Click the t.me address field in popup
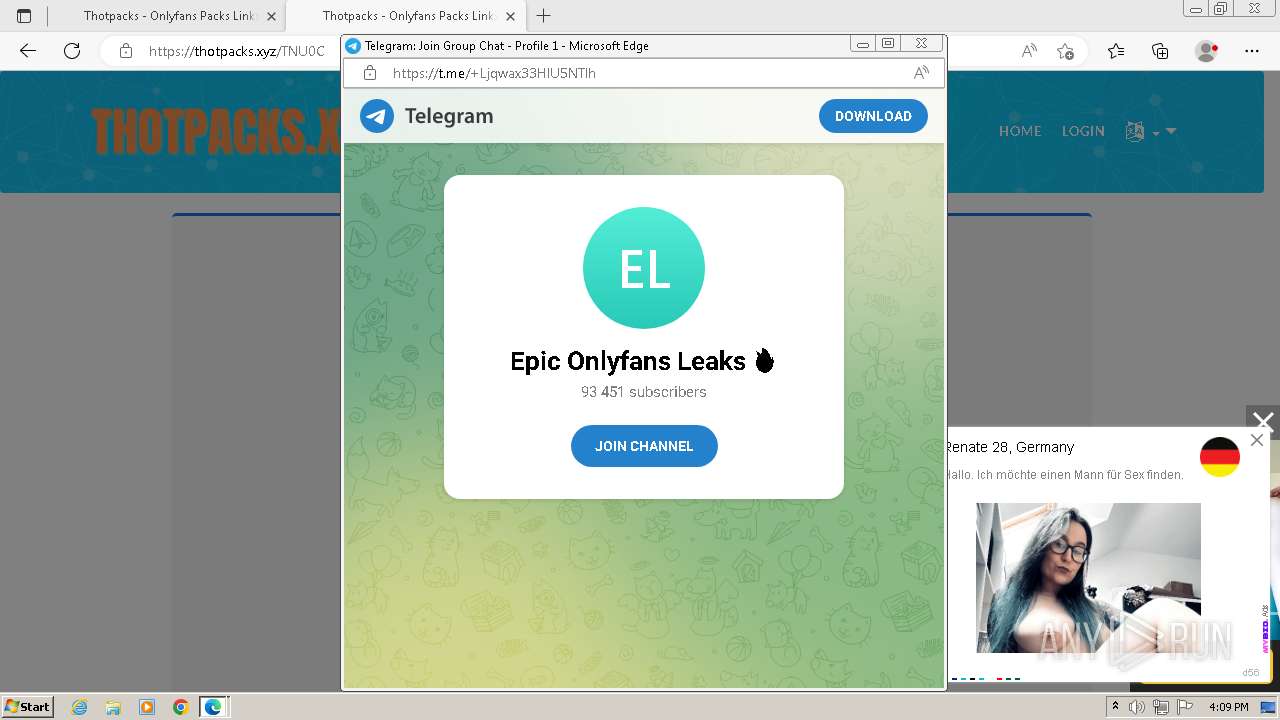The image size is (1280, 720). click(x=643, y=73)
